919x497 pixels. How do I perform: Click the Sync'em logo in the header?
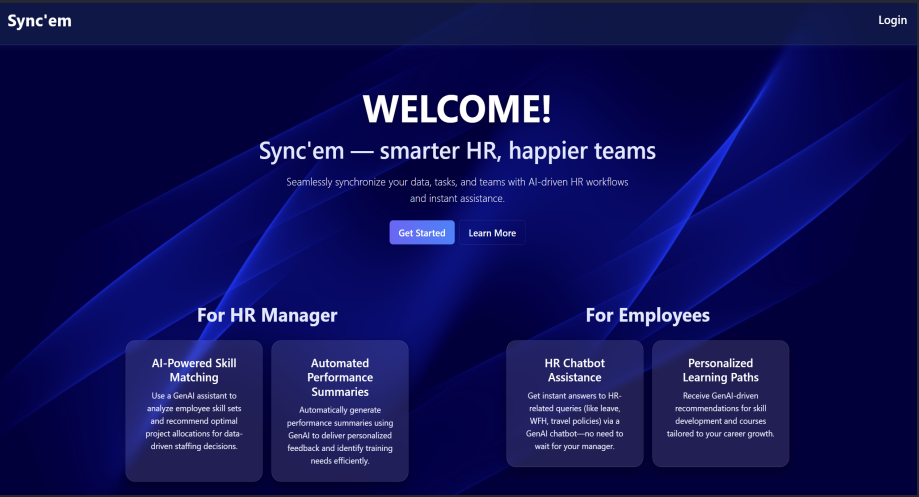click(x=39, y=21)
